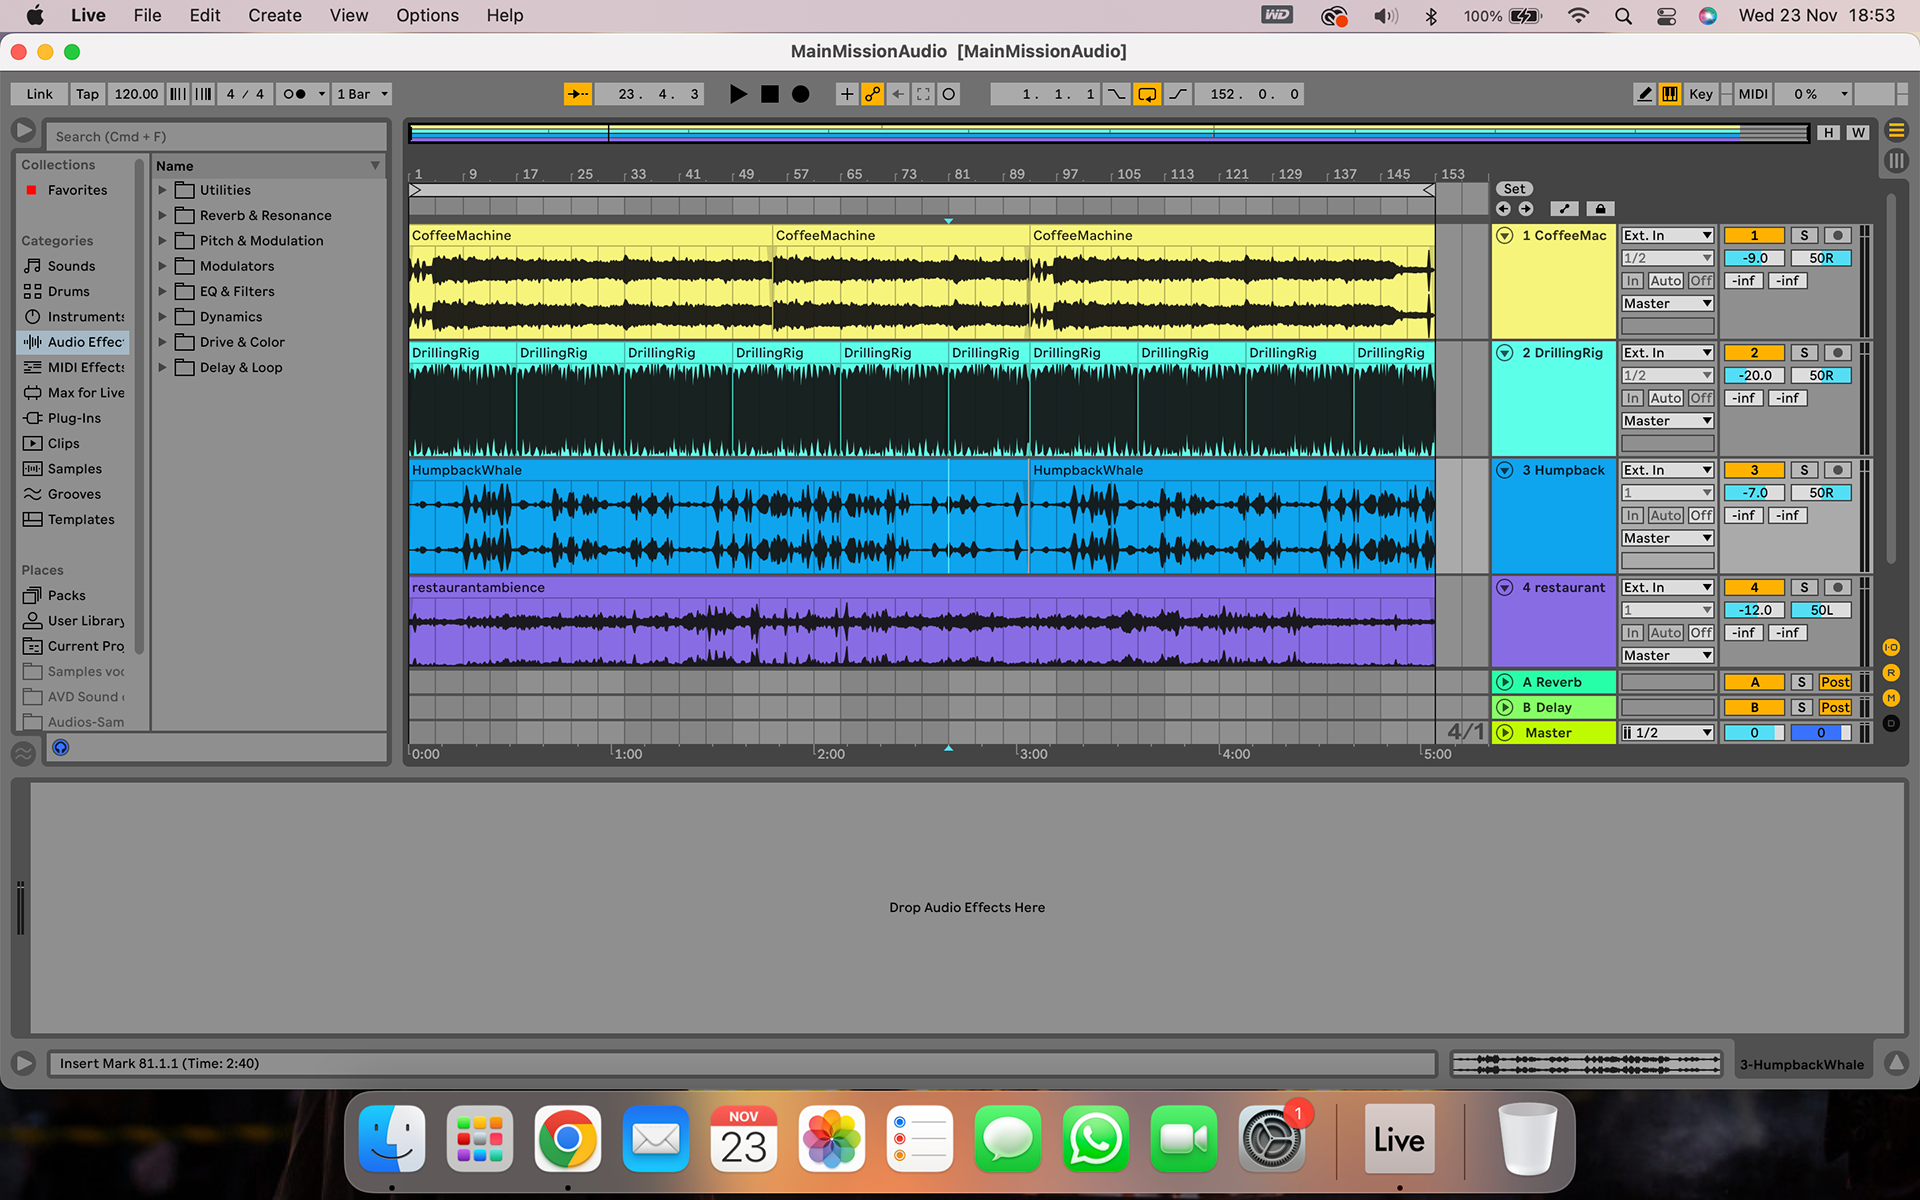
Task: Toggle the Metronome button
Action: 294,94
